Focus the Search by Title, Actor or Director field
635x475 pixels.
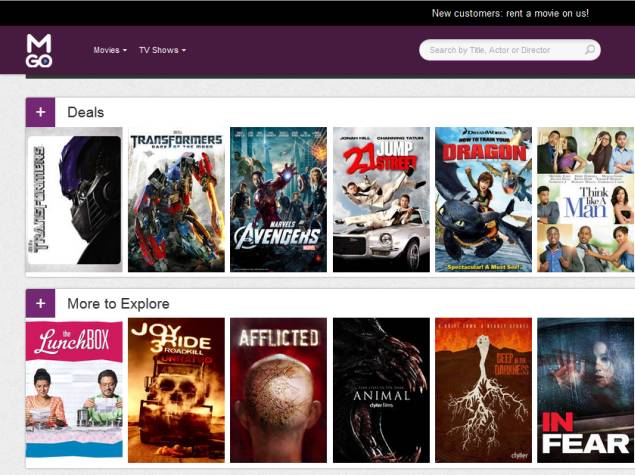[x=509, y=50]
